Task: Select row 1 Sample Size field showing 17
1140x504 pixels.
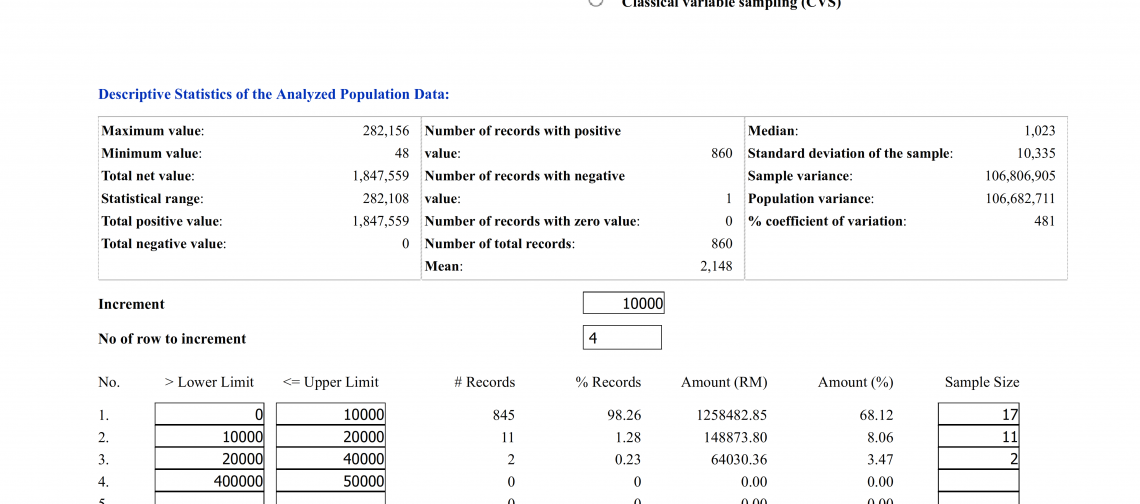Action: (979, 415)
